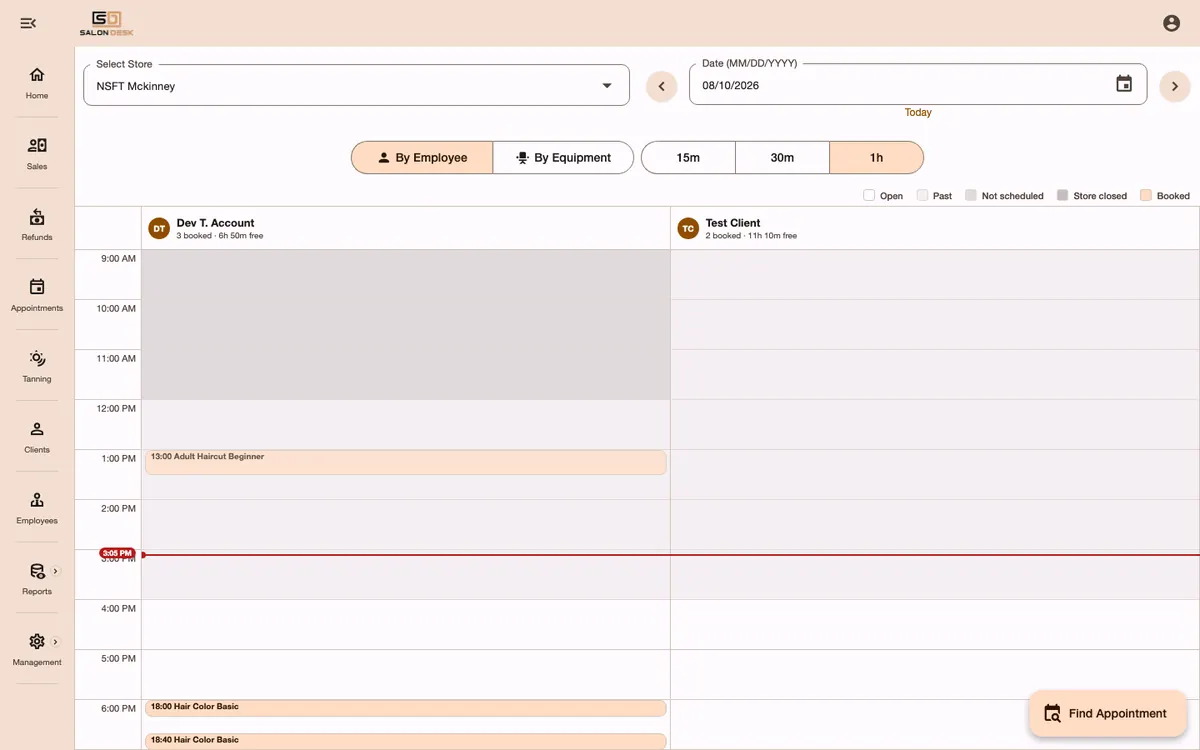The width and height of the screenshot is (1200, 750).
Task: Click the 9:00 AM time label
Action: (118, 259)
